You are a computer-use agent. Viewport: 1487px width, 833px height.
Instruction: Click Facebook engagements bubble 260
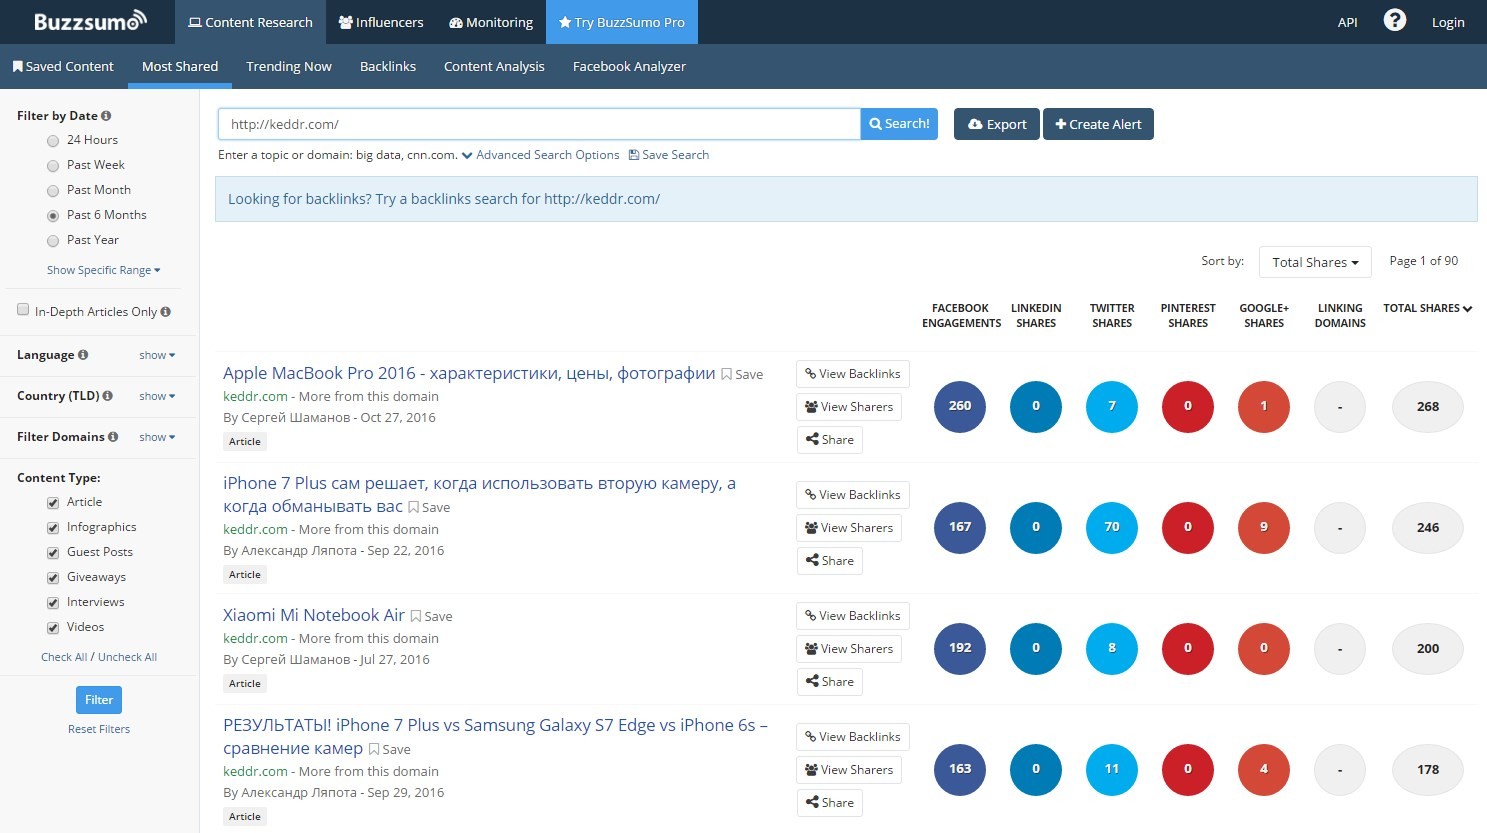coord(960,406)
